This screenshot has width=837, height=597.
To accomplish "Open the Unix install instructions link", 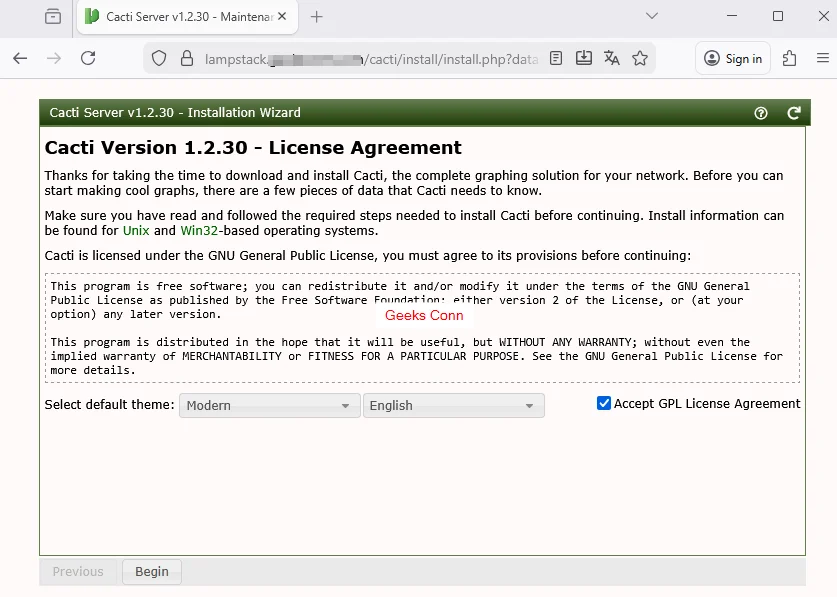I will tap(136, 230).
